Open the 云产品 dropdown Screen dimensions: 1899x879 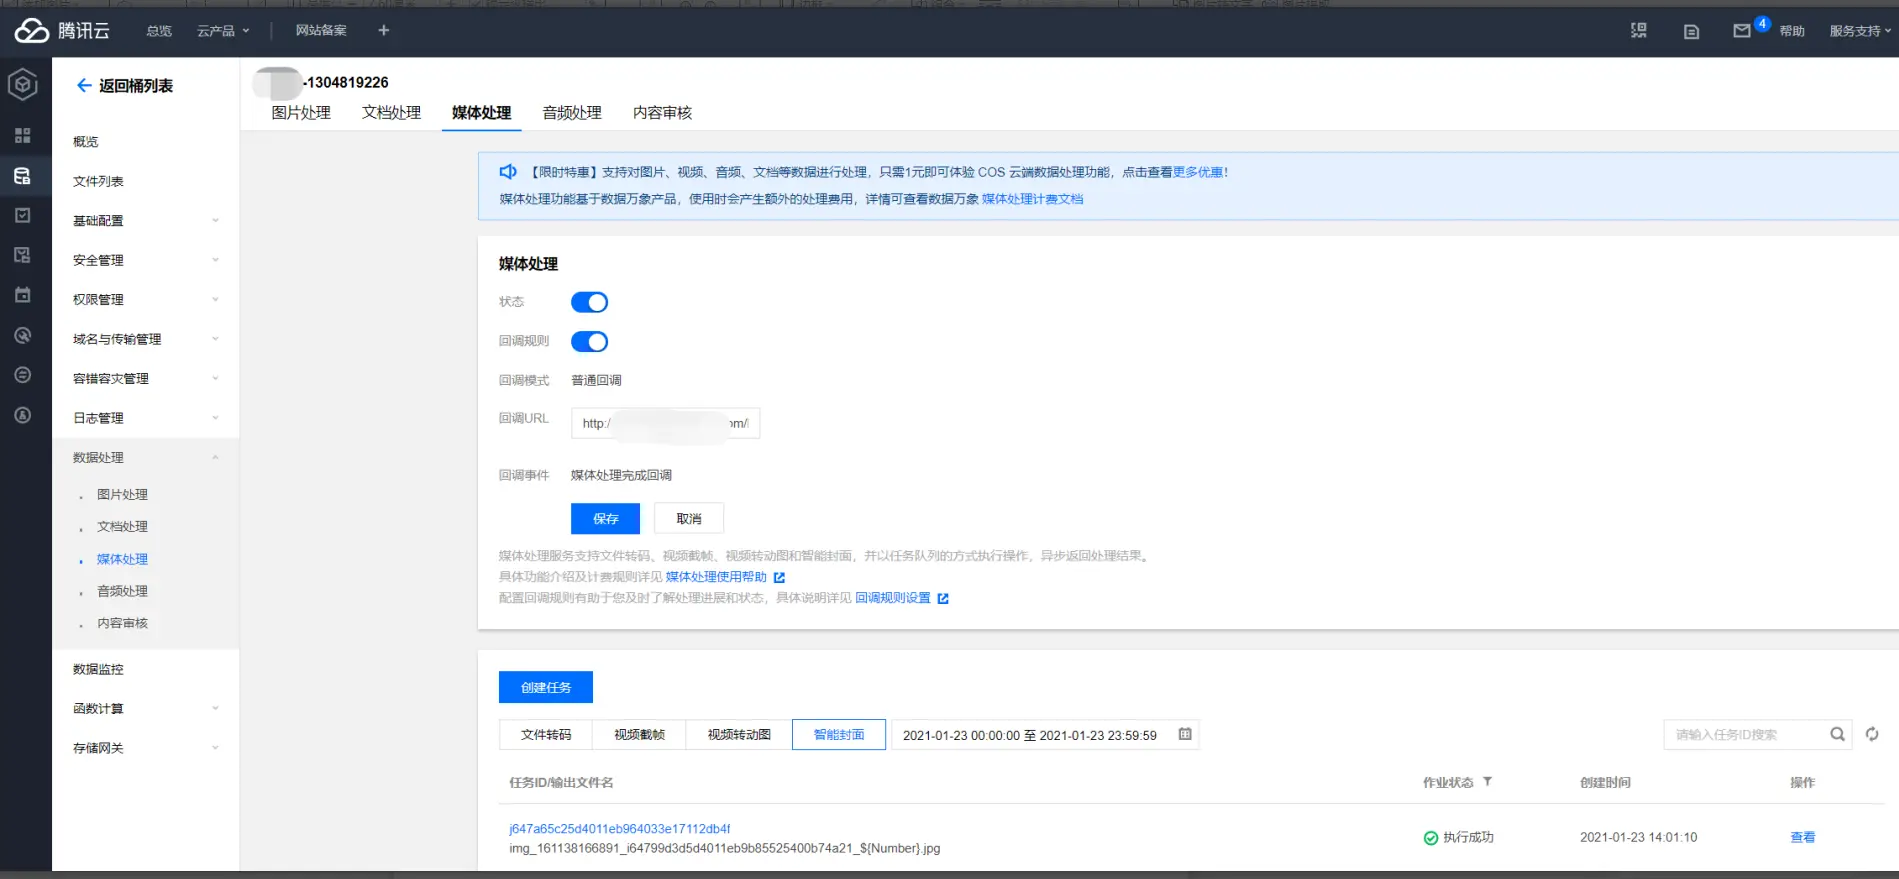point(223,31)
